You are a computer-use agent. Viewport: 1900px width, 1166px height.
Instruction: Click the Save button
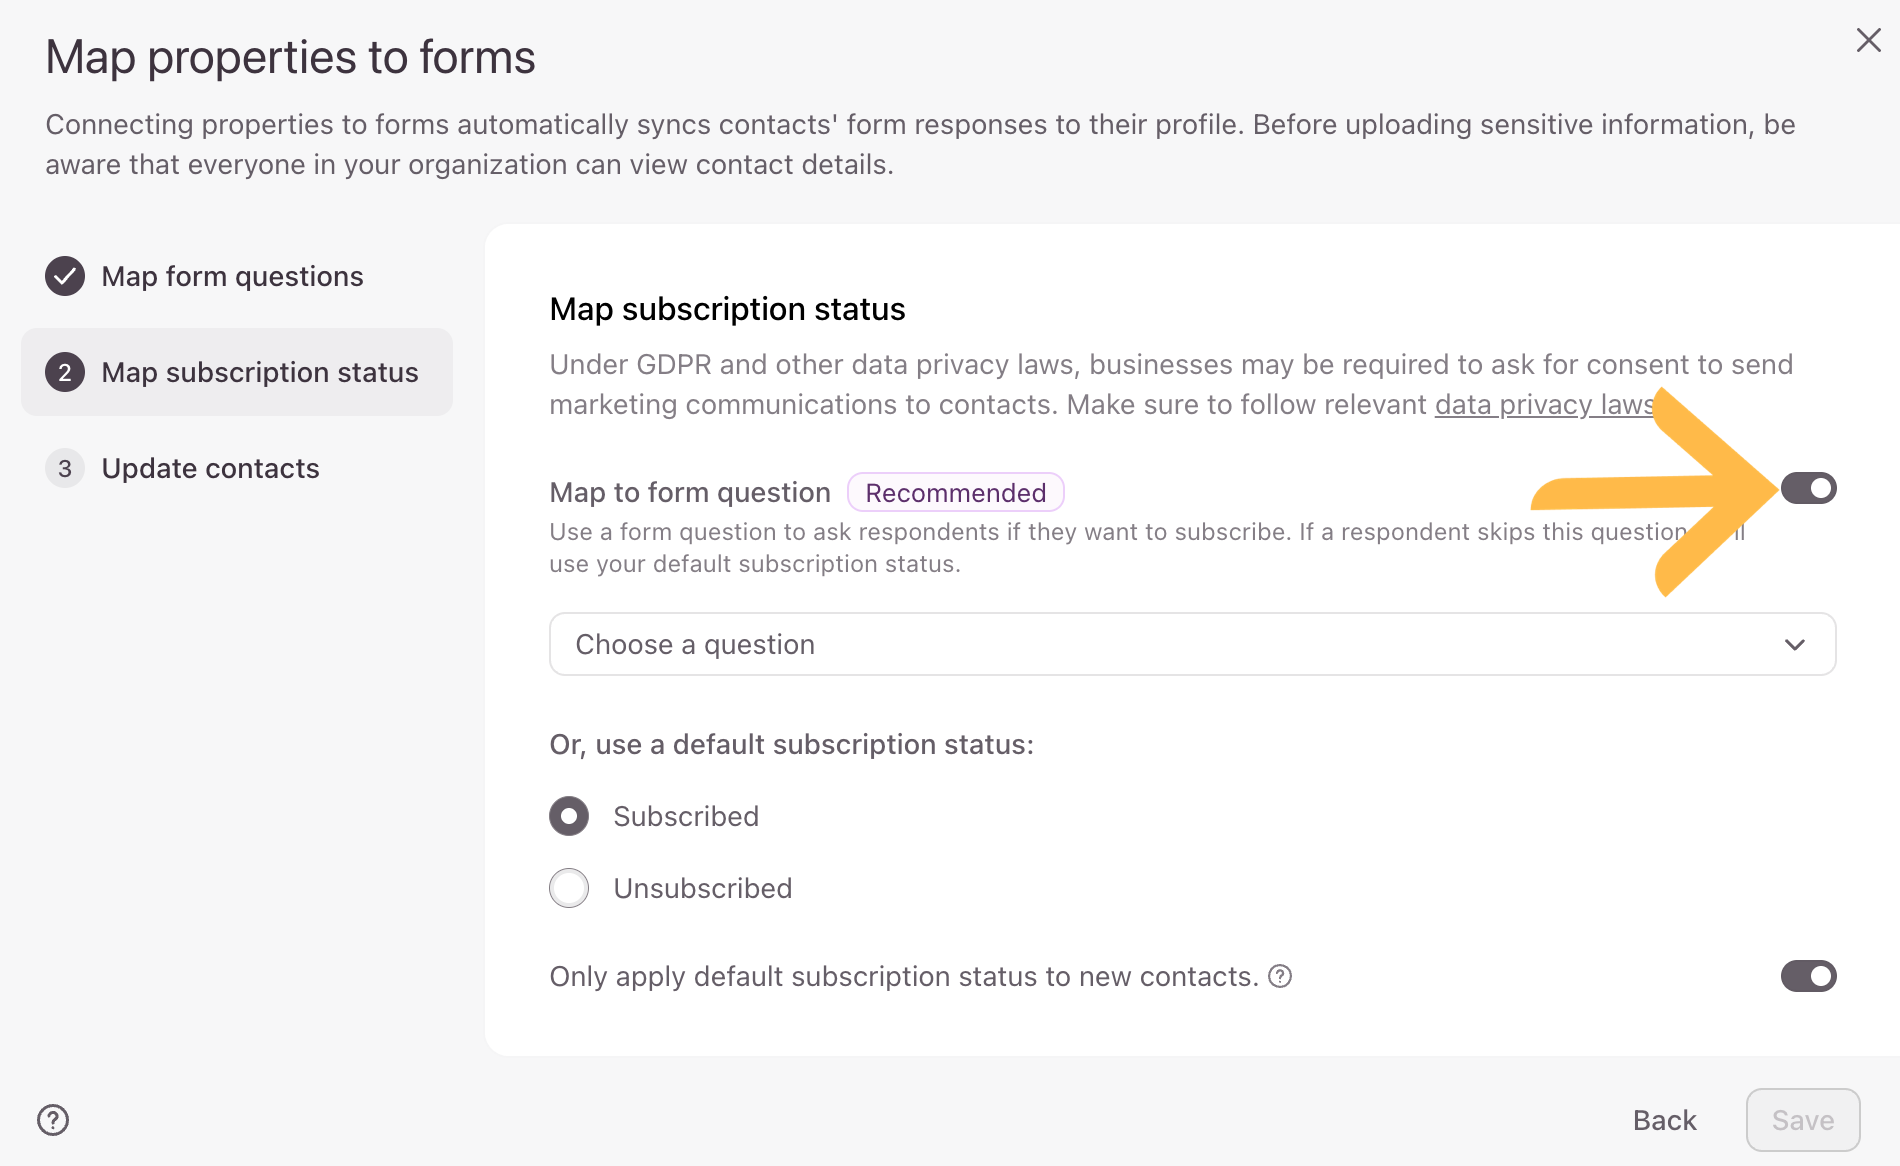pyautogui.click(x=1802, y=1120)
